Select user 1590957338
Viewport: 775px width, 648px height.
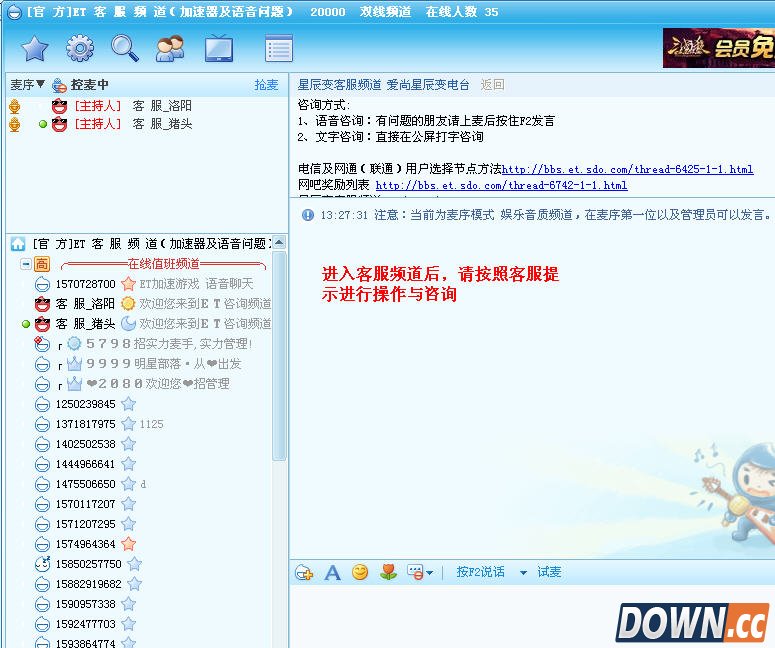[x=85, y=604]
